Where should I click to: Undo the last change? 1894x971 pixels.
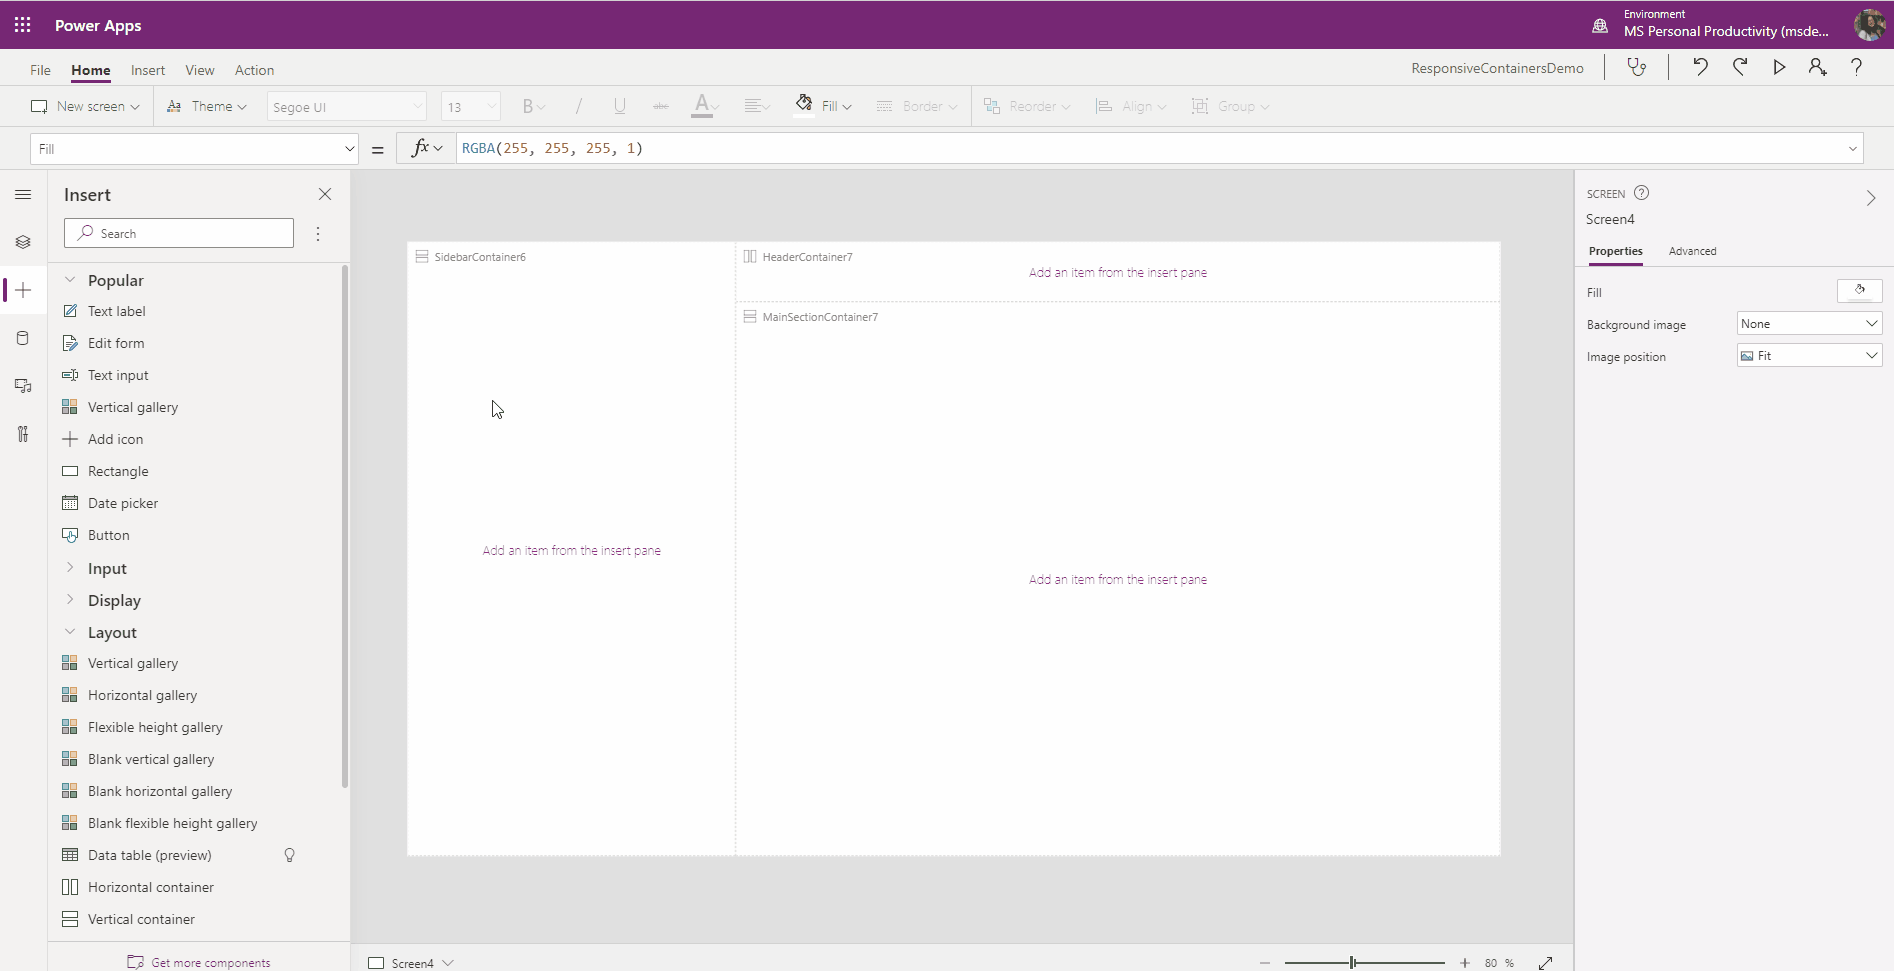pos(1700,67)
